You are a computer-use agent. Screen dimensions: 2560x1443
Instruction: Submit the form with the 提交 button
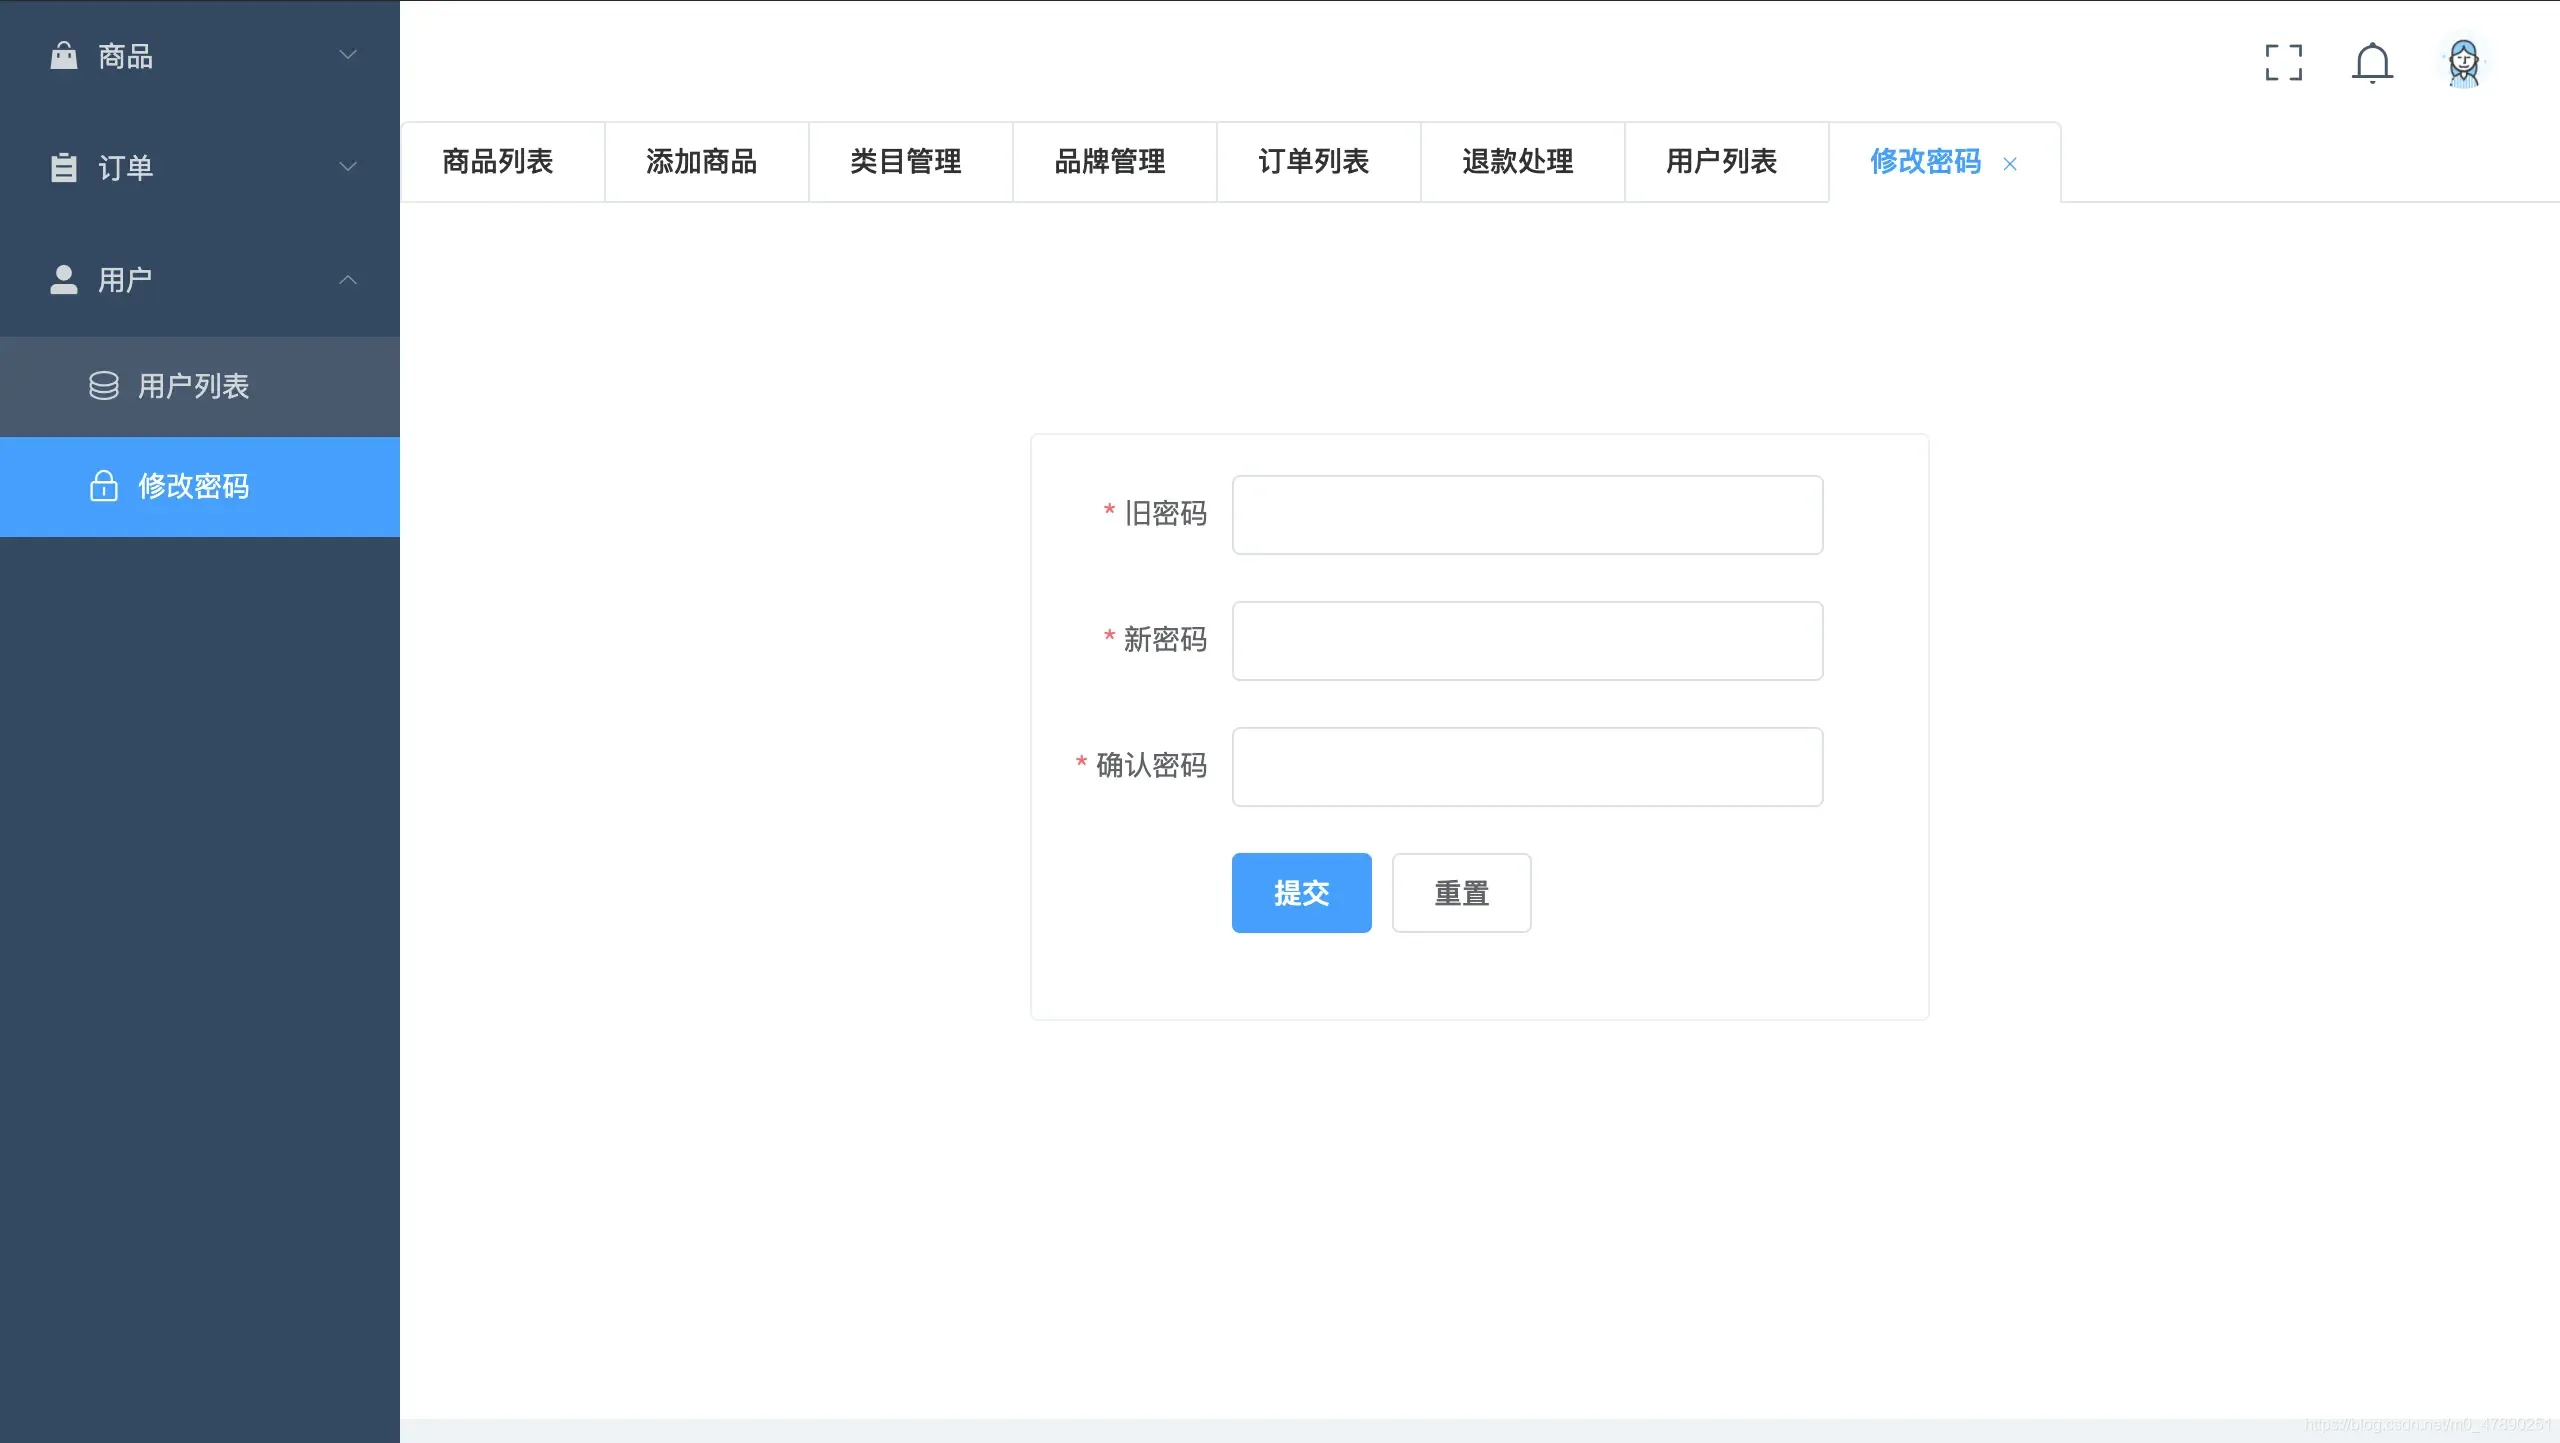(1300, 892)
